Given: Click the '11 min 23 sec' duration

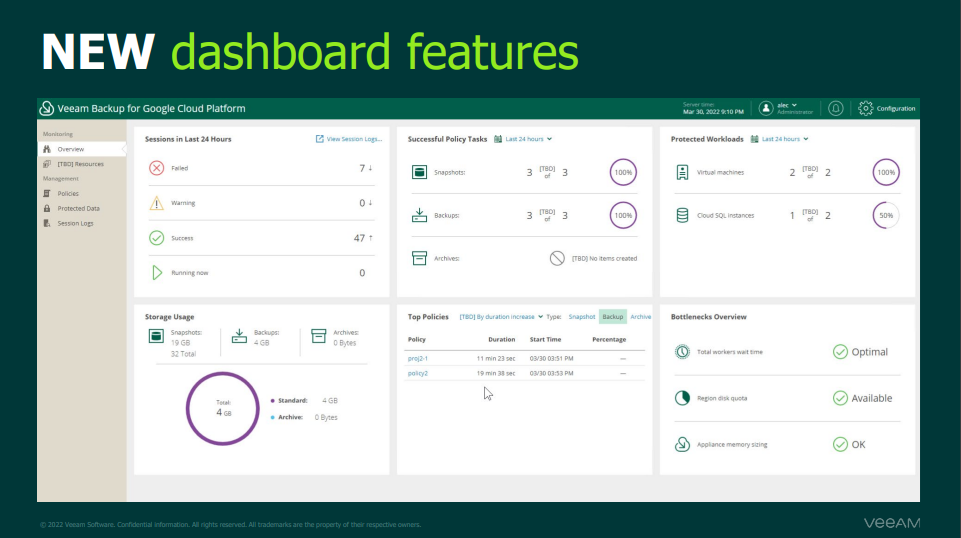Looking at the screenshot, I should pos(496,358).
